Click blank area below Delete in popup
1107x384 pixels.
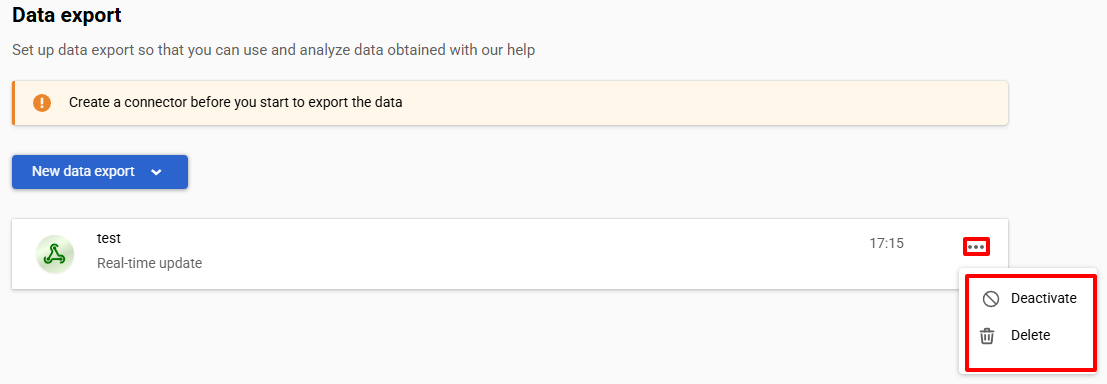1029,360
